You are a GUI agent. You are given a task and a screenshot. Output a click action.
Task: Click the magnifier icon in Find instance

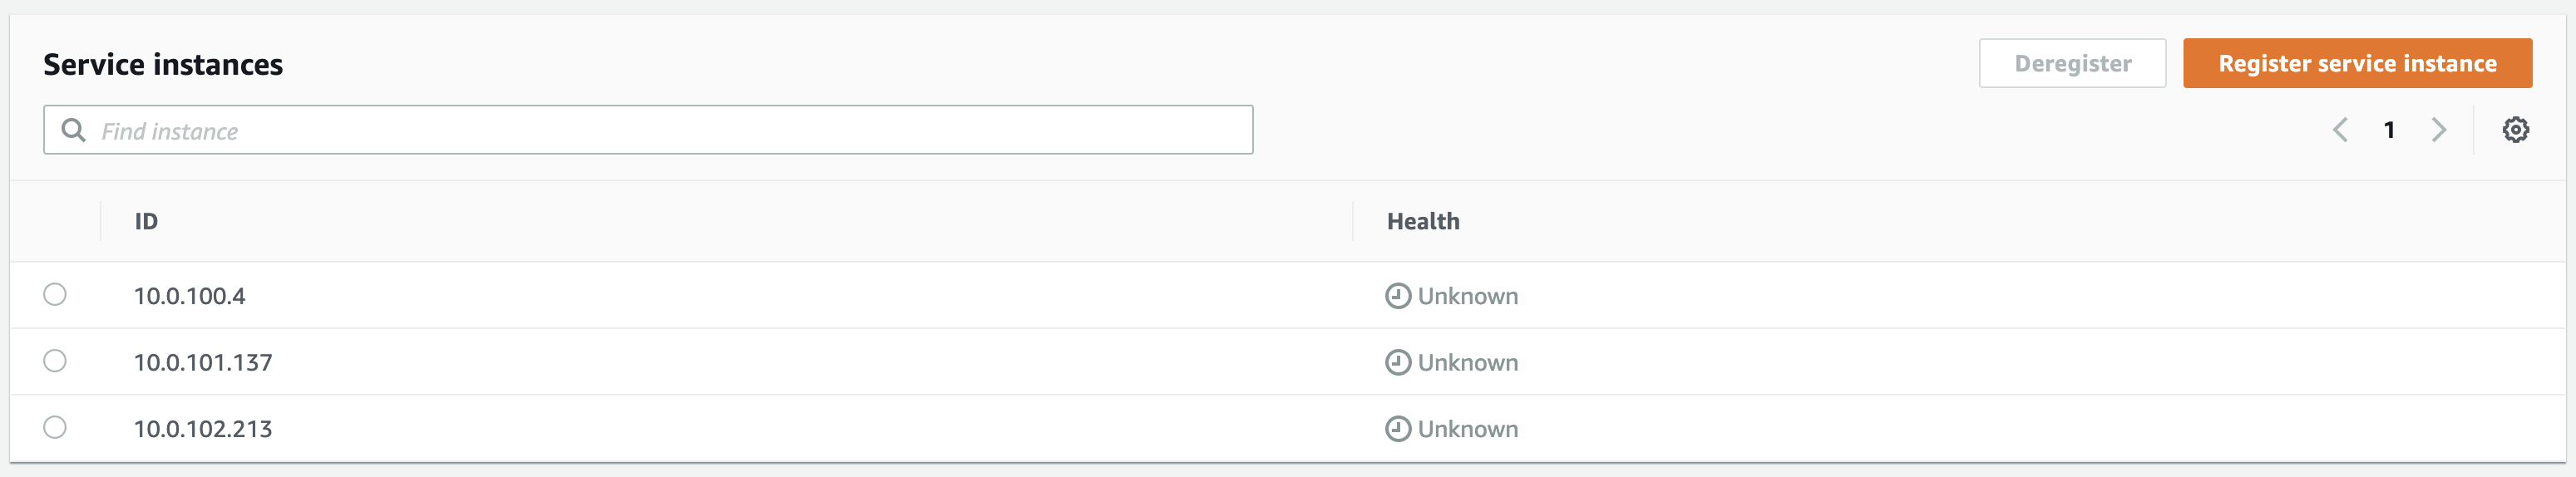pyautogui.click(x=73, y=130)
